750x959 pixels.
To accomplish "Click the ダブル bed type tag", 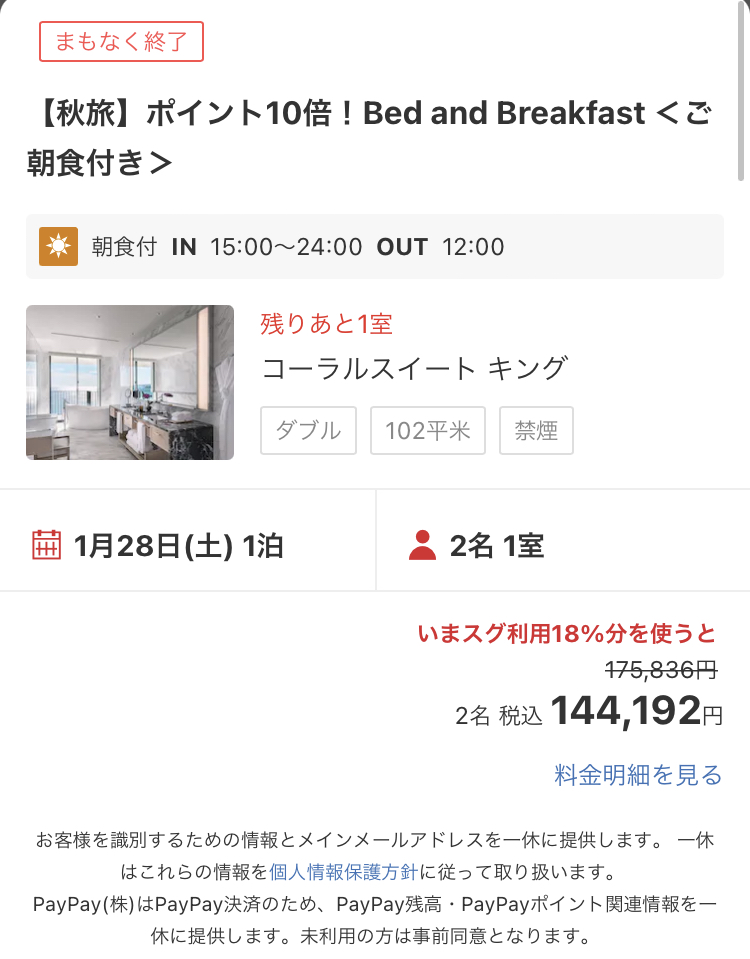I will click(308, 431).
